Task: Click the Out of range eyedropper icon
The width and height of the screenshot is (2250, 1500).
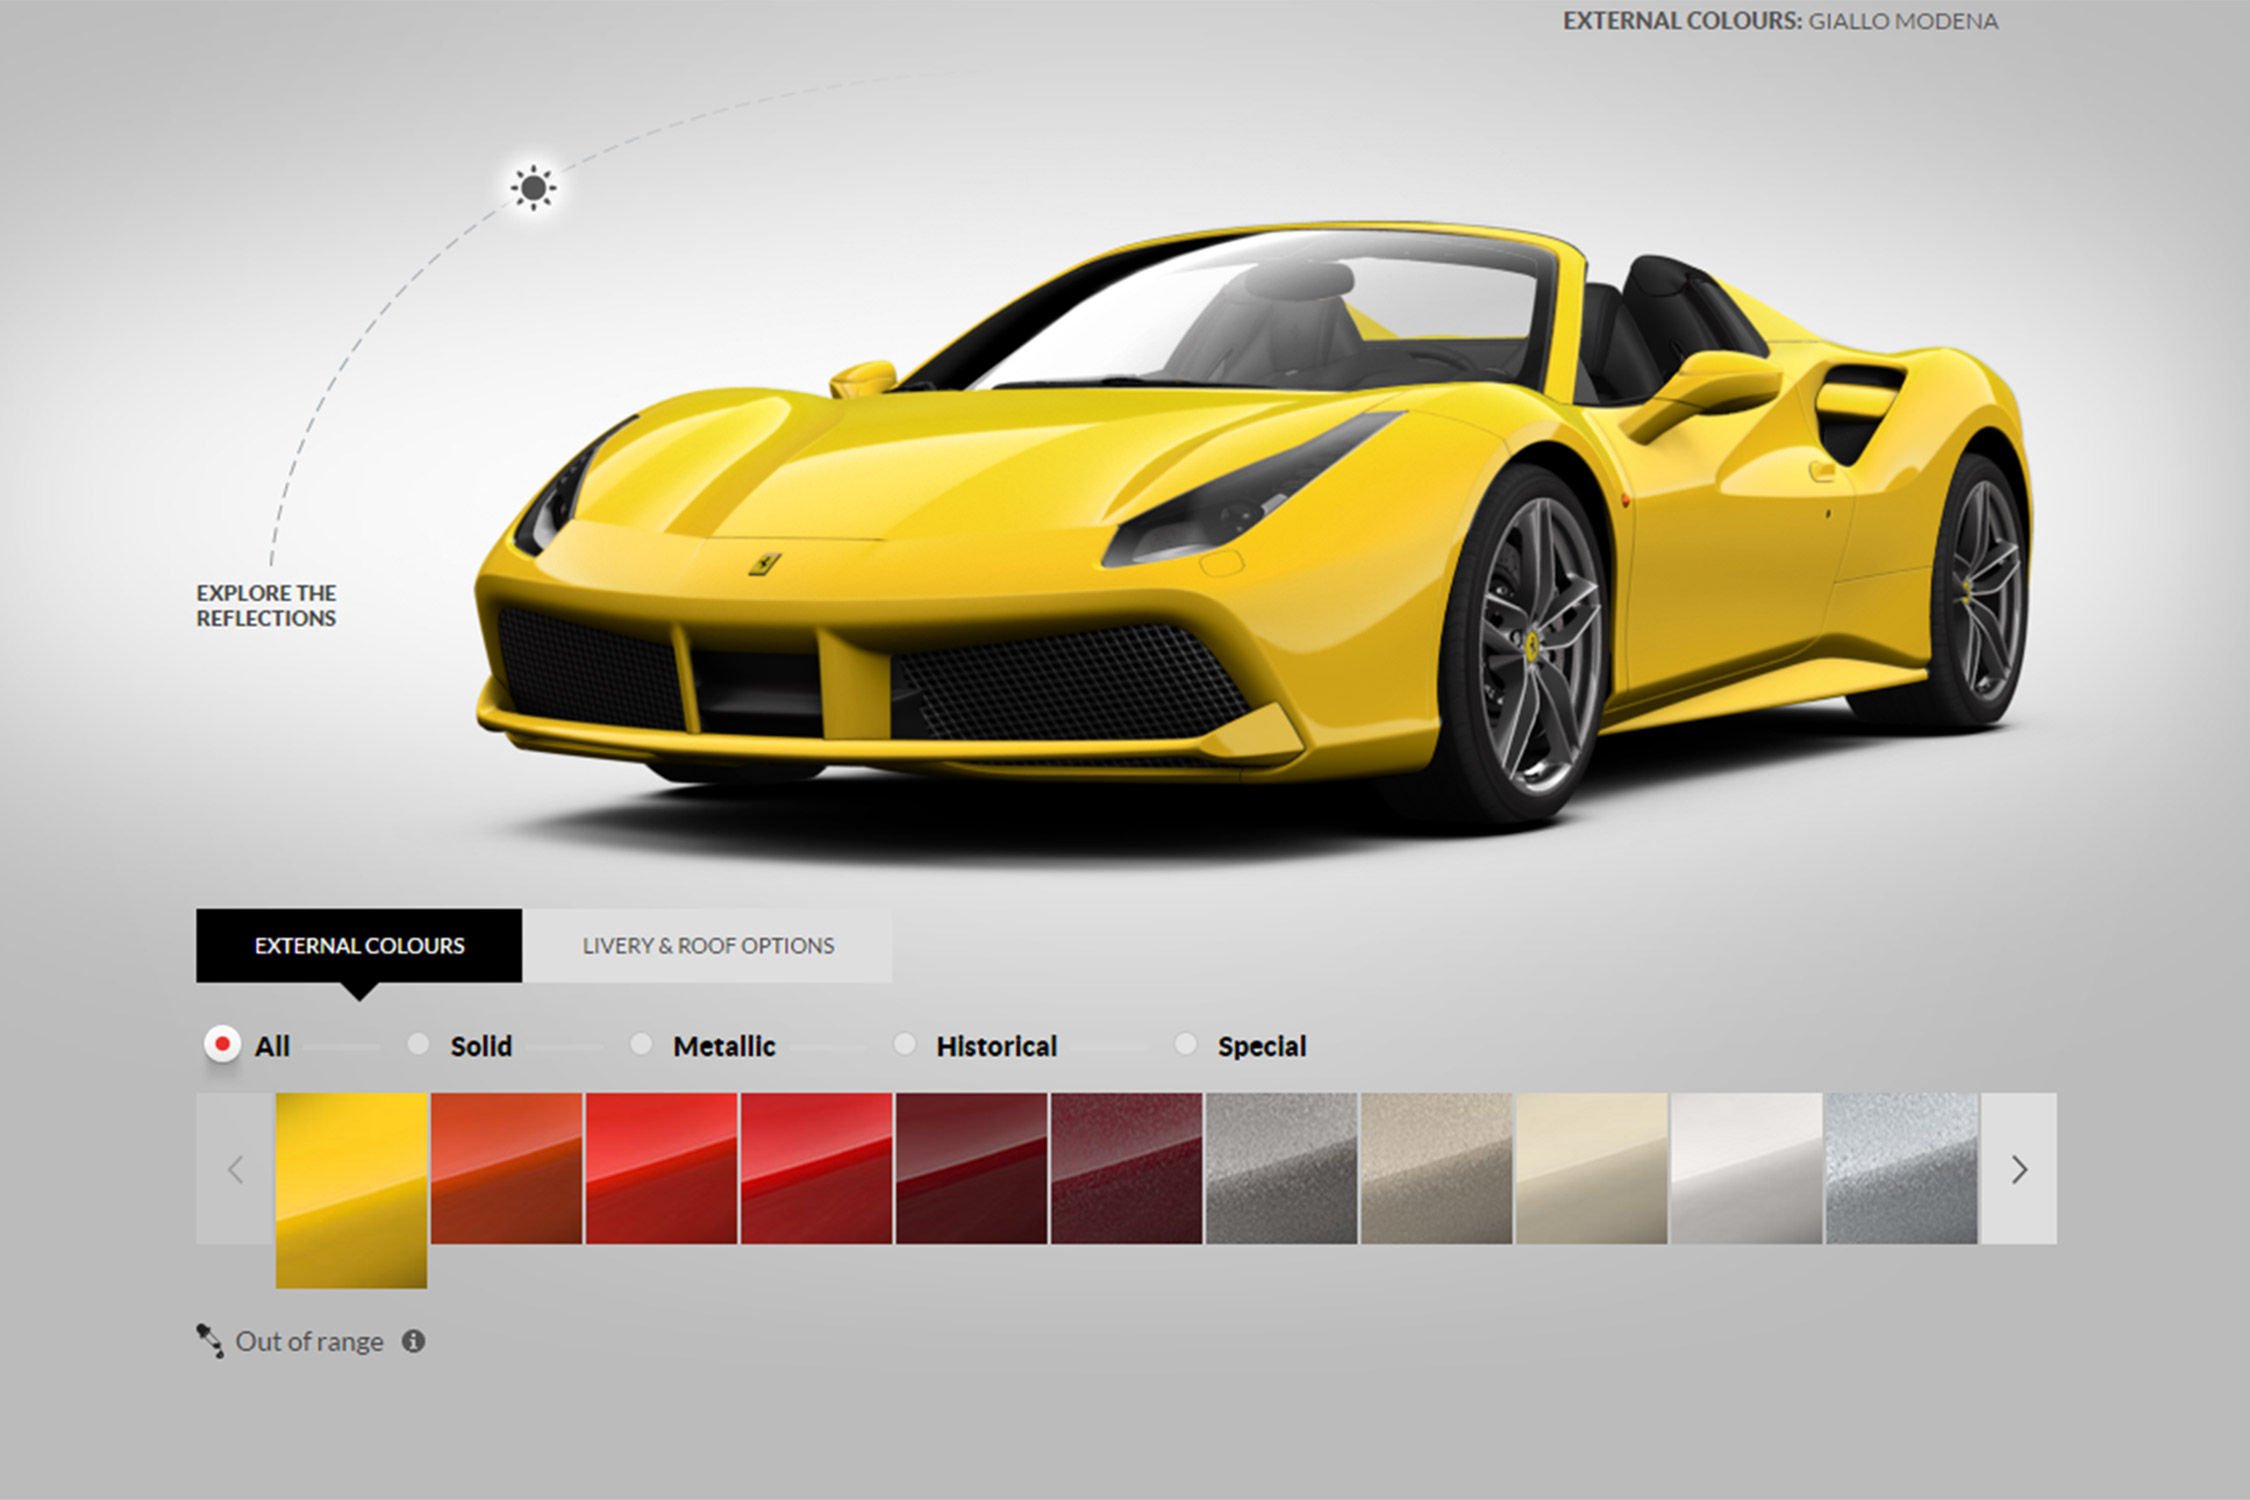Action: pyautogui.click(x=209, y=1341)
